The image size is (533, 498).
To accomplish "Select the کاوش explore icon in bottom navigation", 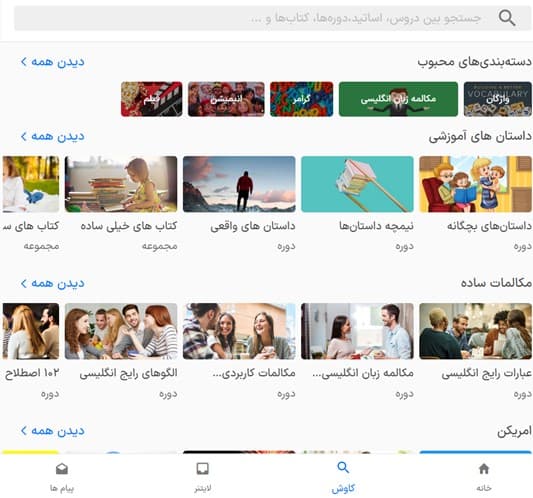I will pyautogui.click(x=343, y=468).
